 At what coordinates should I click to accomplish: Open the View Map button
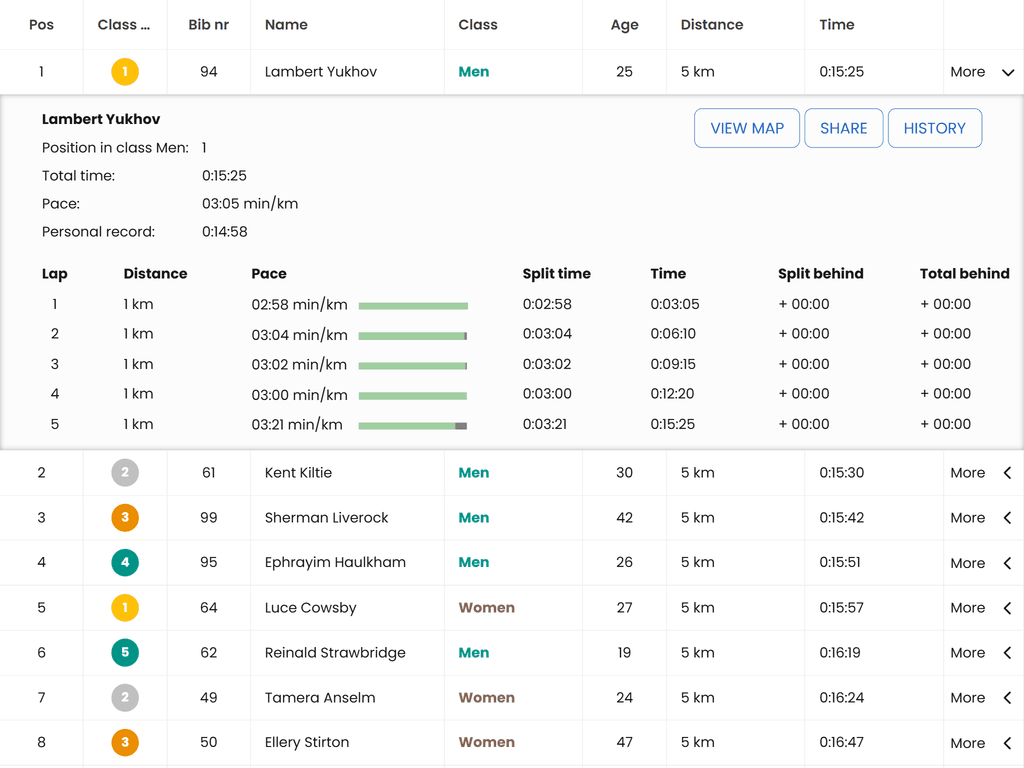[x=747, y=128]
